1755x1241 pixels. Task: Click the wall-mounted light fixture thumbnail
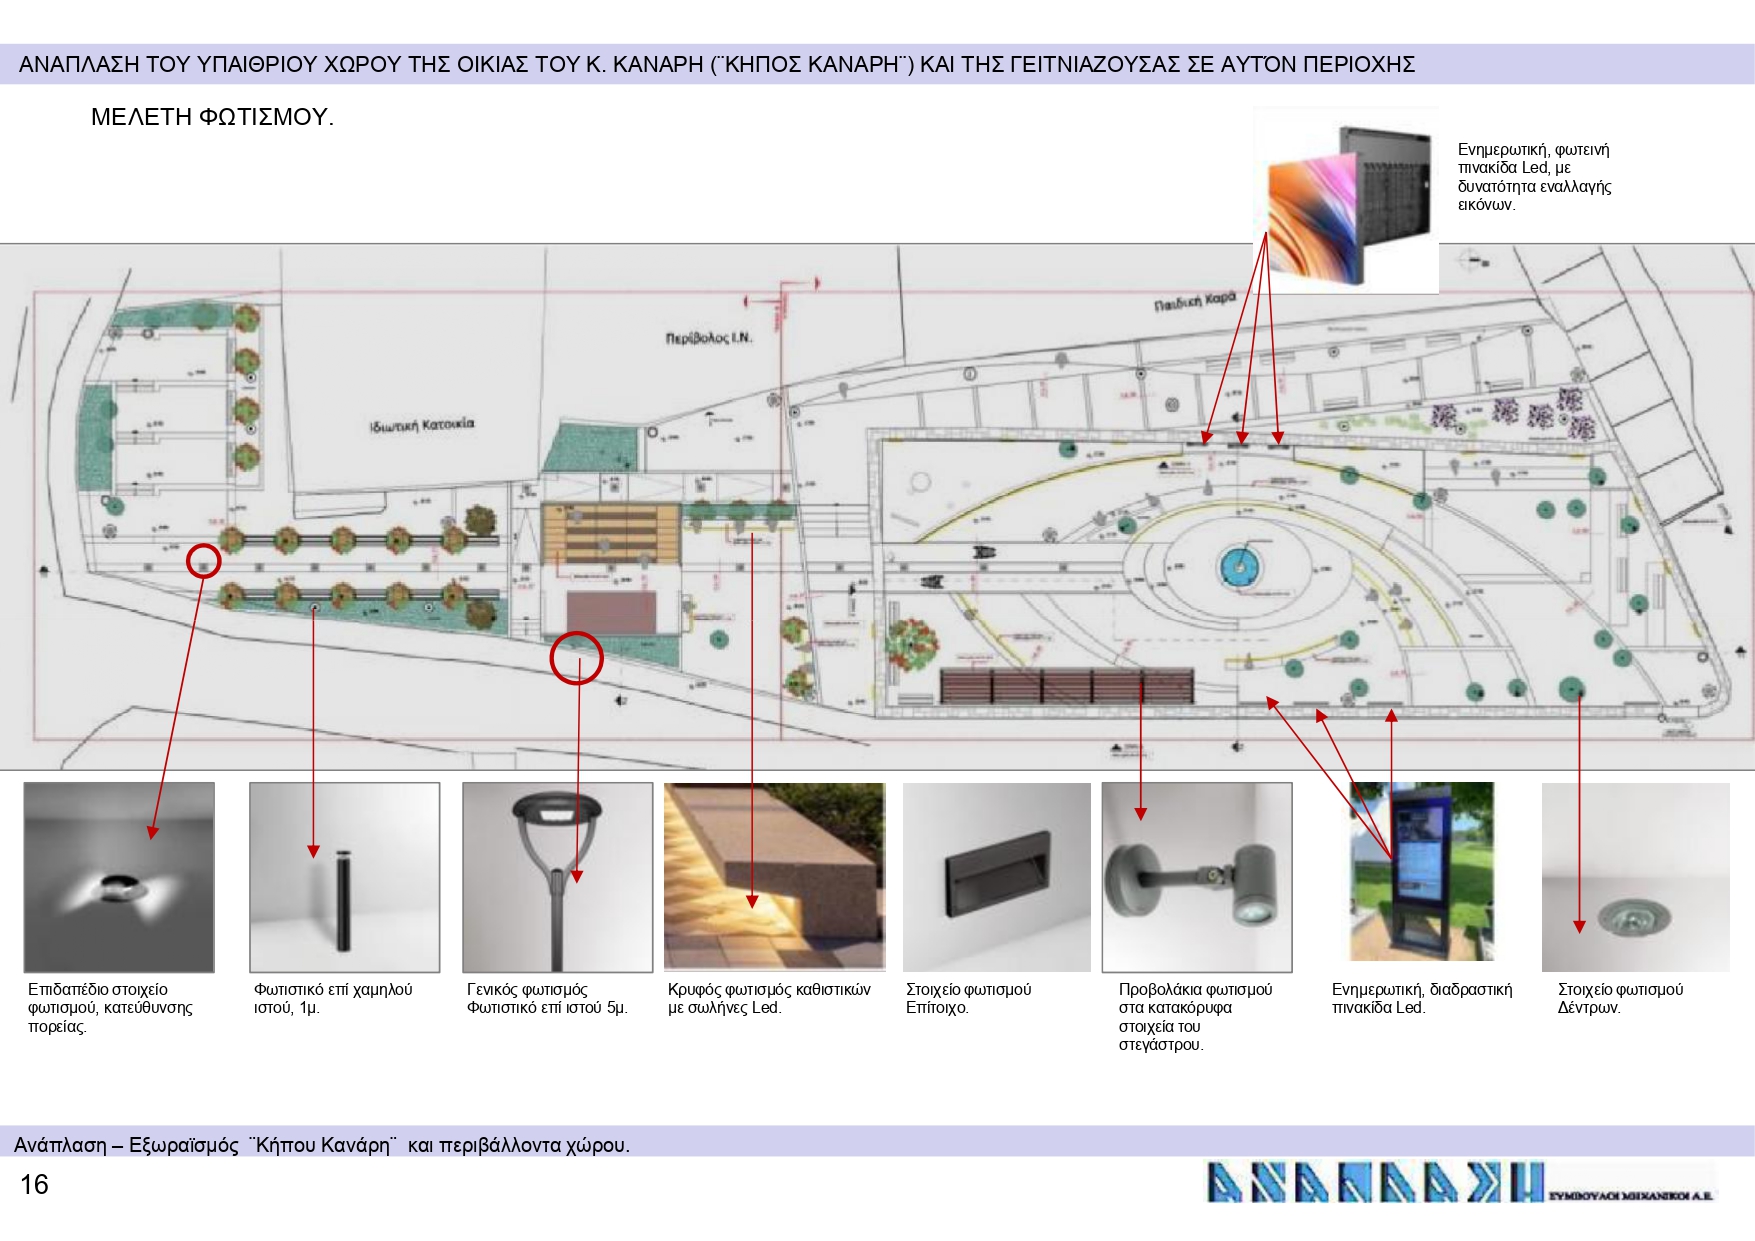[x=997, y=877]
